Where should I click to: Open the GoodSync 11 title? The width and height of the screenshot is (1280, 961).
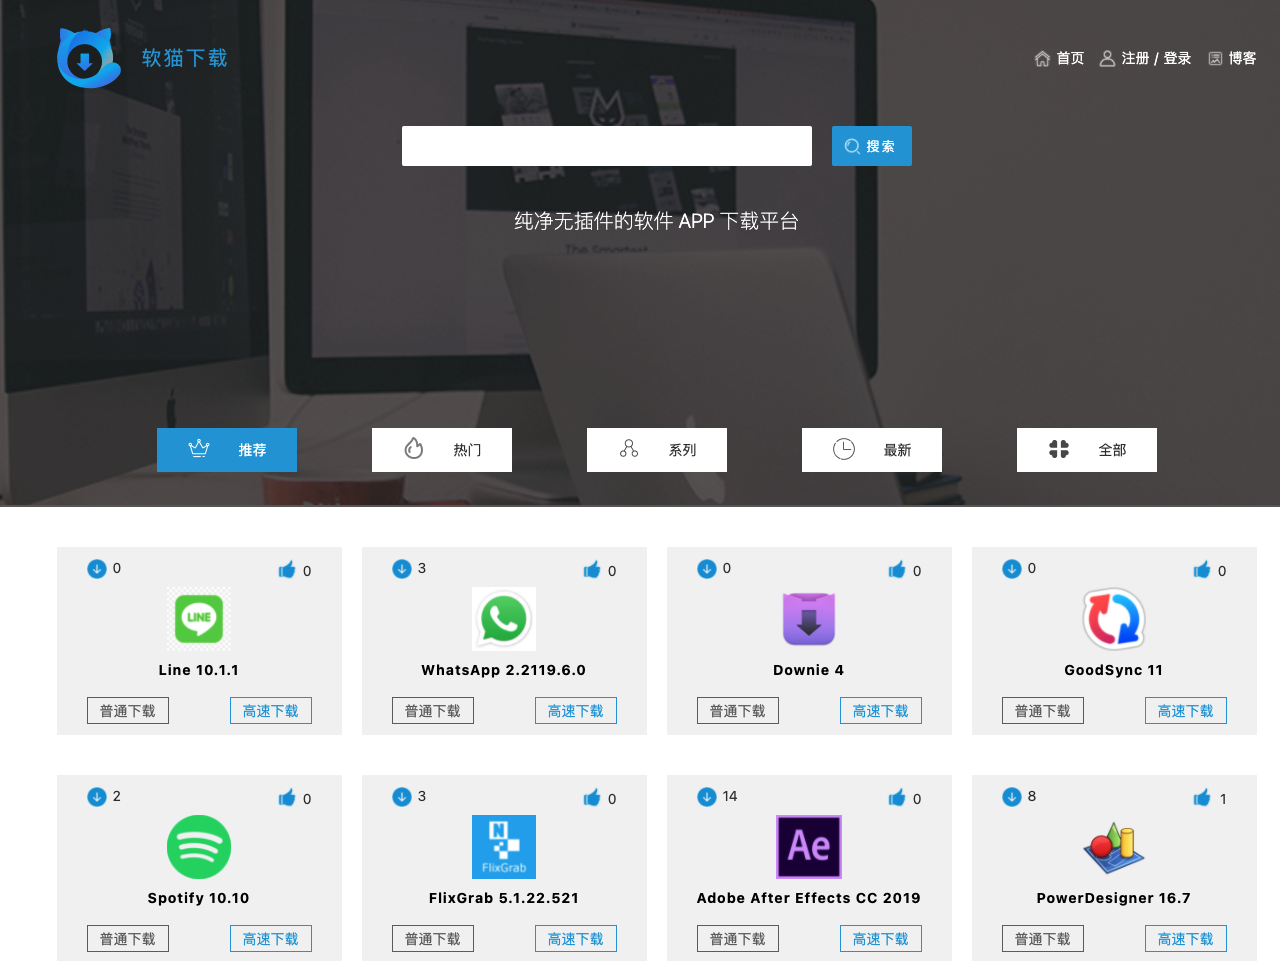coord(1114,670)
